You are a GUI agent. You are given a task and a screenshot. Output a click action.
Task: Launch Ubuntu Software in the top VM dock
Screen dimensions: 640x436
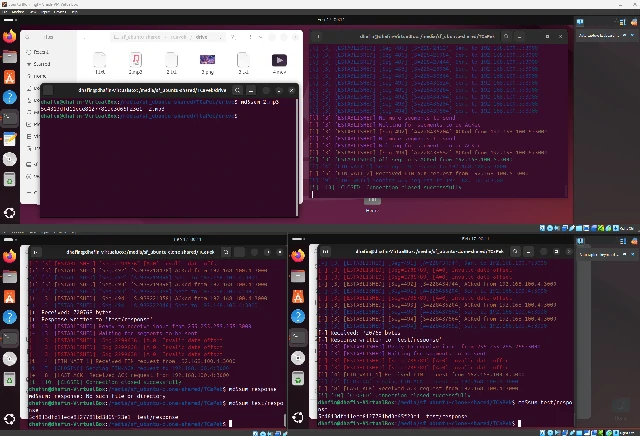pos(9,77)
